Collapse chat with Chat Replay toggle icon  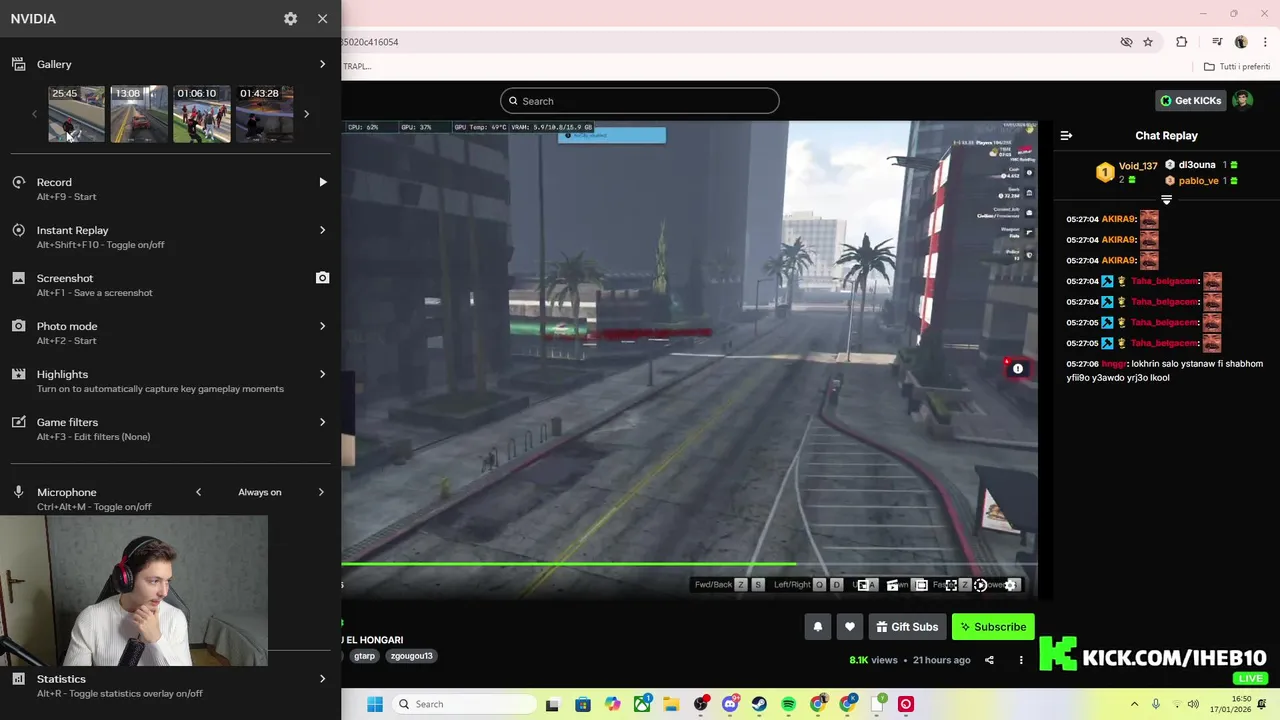tap(1066, 135)
